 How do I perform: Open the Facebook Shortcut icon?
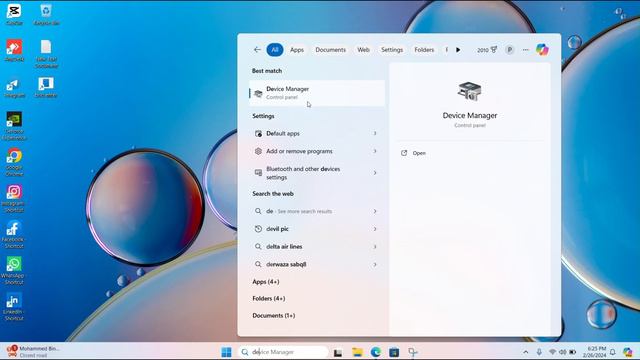point(13,235)
